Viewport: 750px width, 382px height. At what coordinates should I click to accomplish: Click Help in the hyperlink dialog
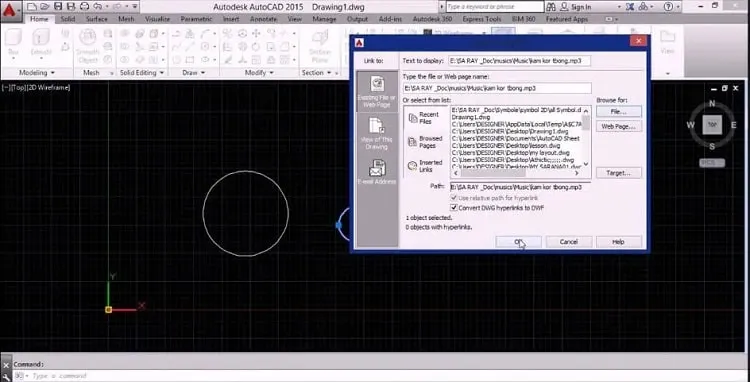click(618, 242)
